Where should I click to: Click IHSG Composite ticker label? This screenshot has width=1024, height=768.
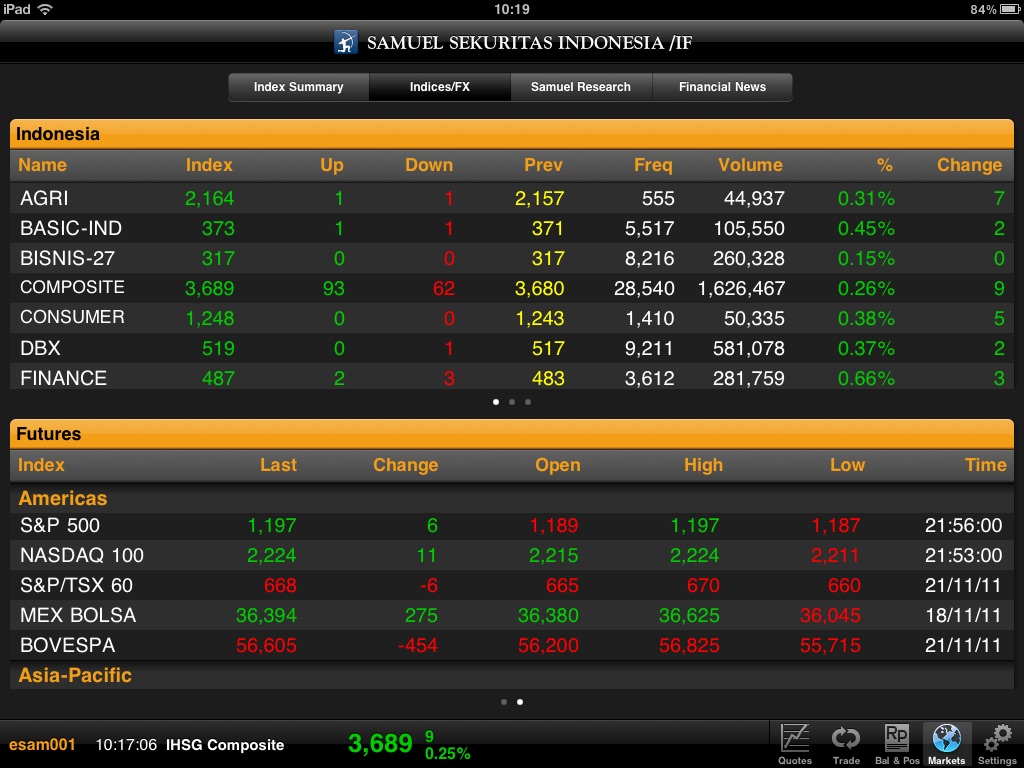pyautogui.click(x=225, y=745)
